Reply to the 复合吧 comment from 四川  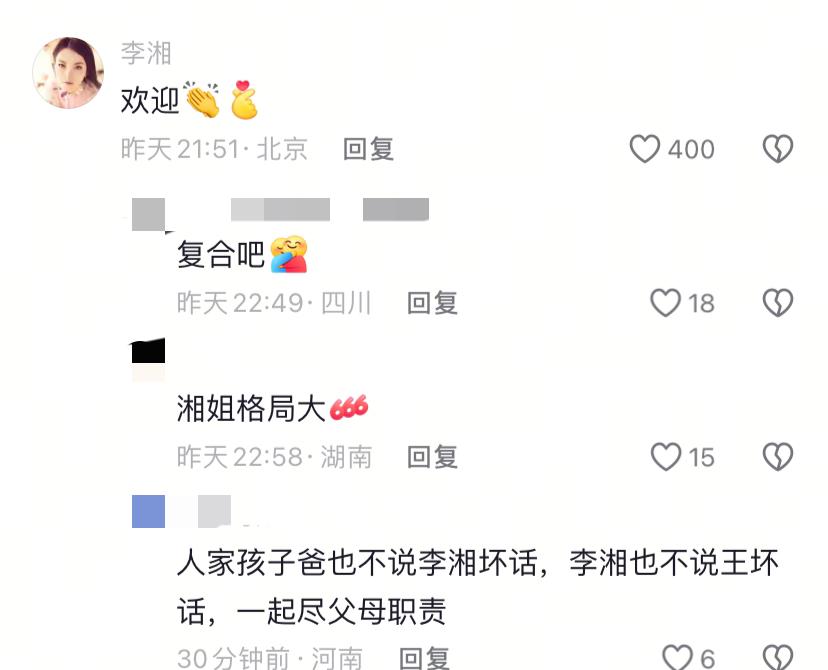pos(432,303)
